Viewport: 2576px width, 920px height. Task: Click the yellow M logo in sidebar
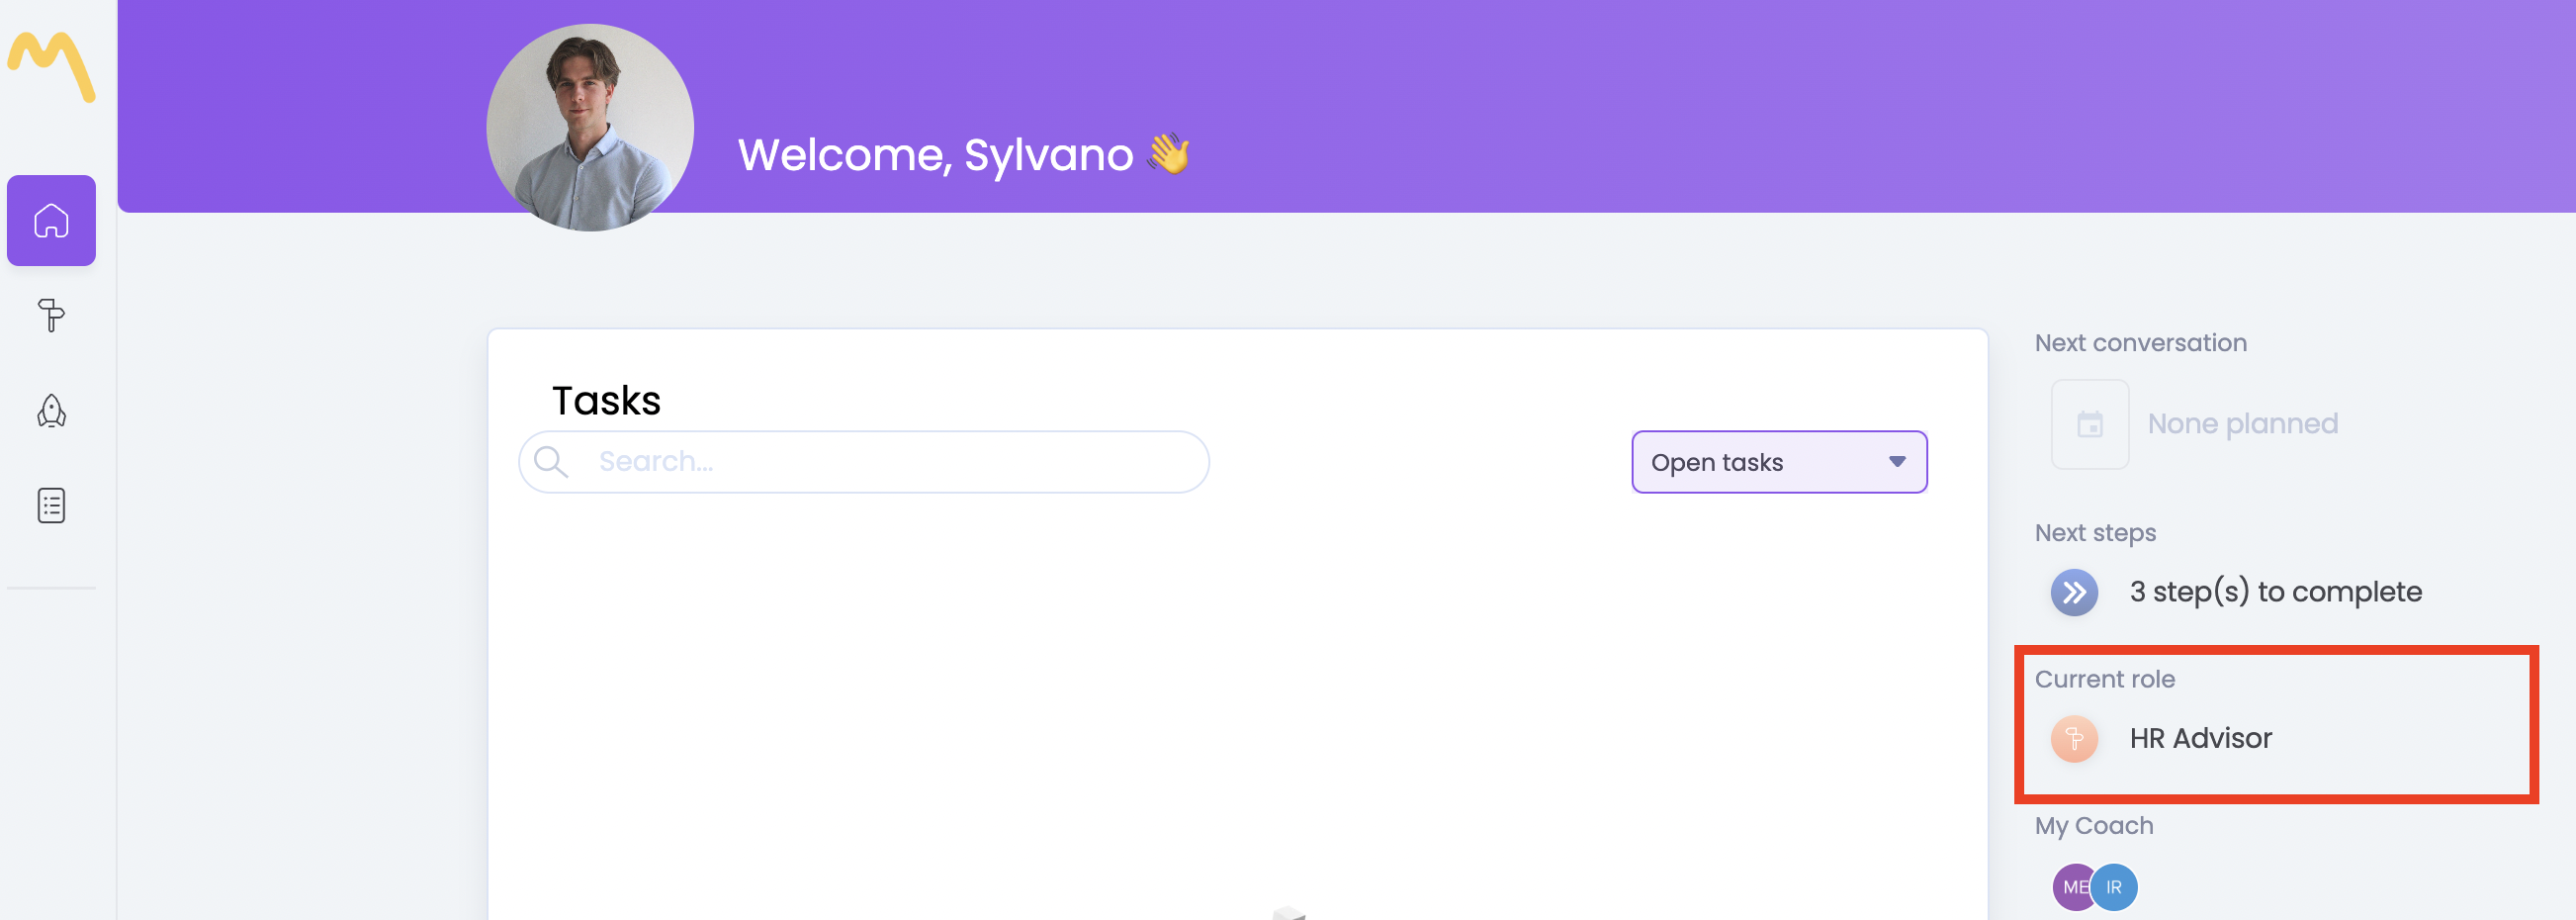pyautogui.click(x=51, y=66)
